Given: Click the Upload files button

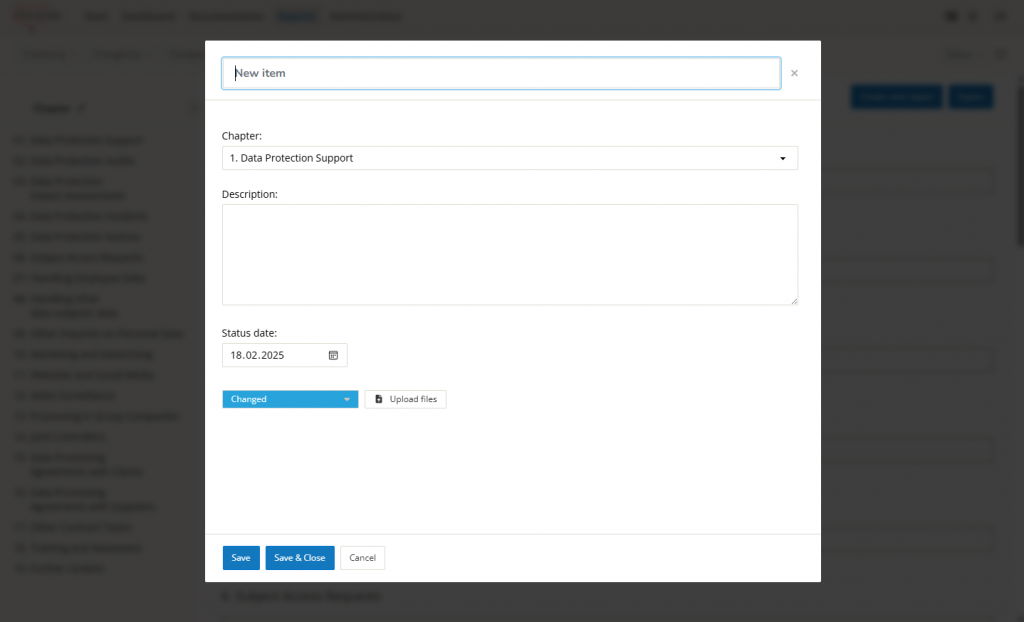Looking at the screenshot, I should click(405, 399).
